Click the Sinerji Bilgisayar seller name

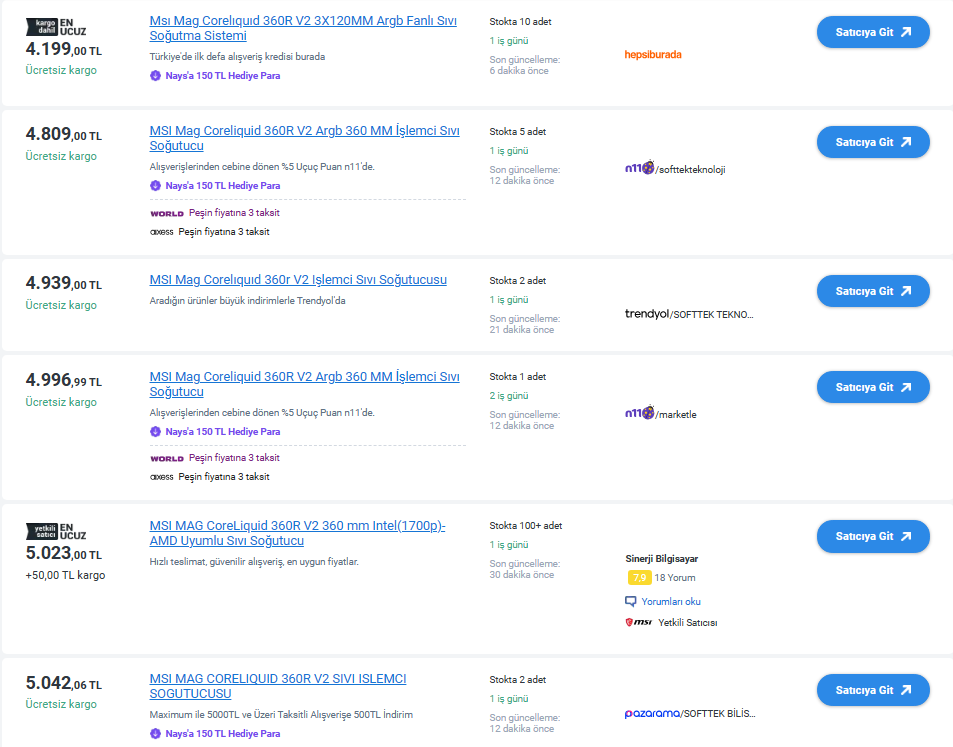(661, 558)
